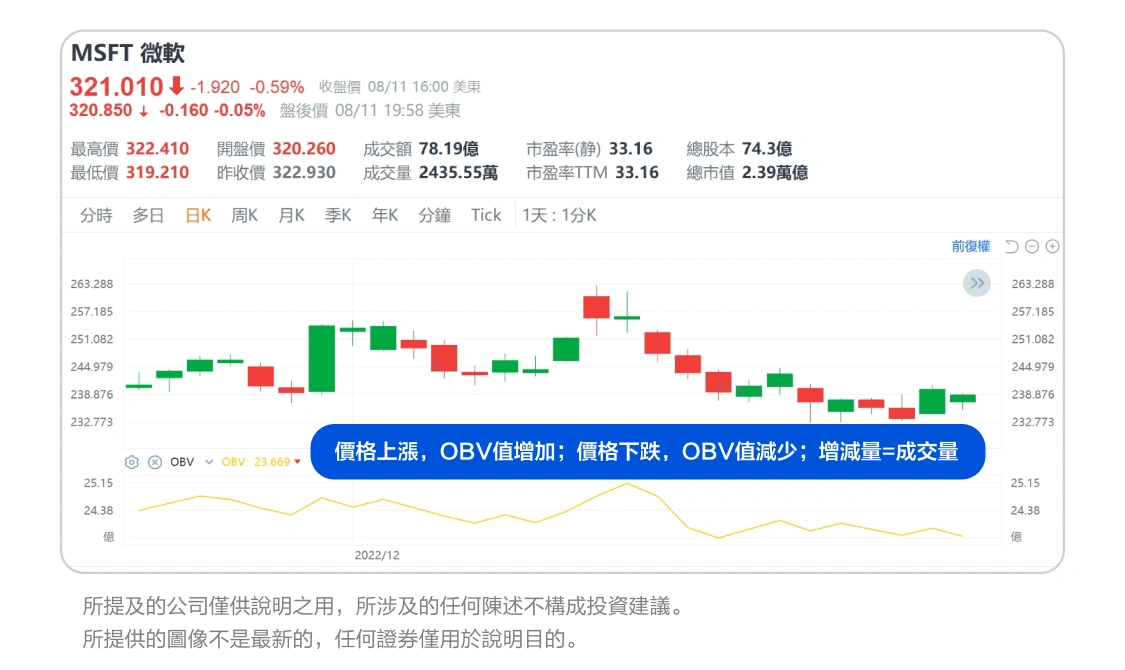The image size is (1125, 670).
Task: Click the left axis label 263.288
Action: tap(92, 284)
